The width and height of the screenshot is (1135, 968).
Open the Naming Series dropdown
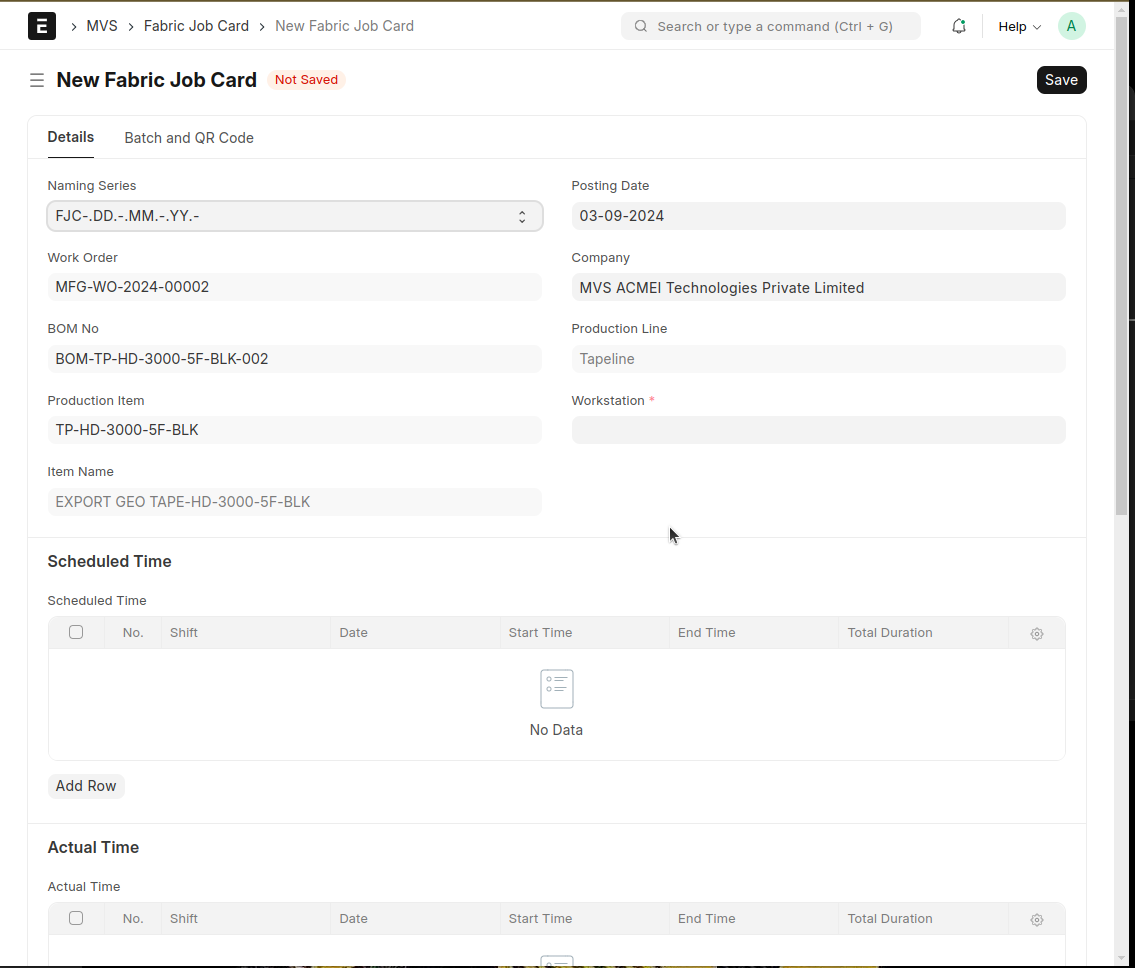click(294, 216)
